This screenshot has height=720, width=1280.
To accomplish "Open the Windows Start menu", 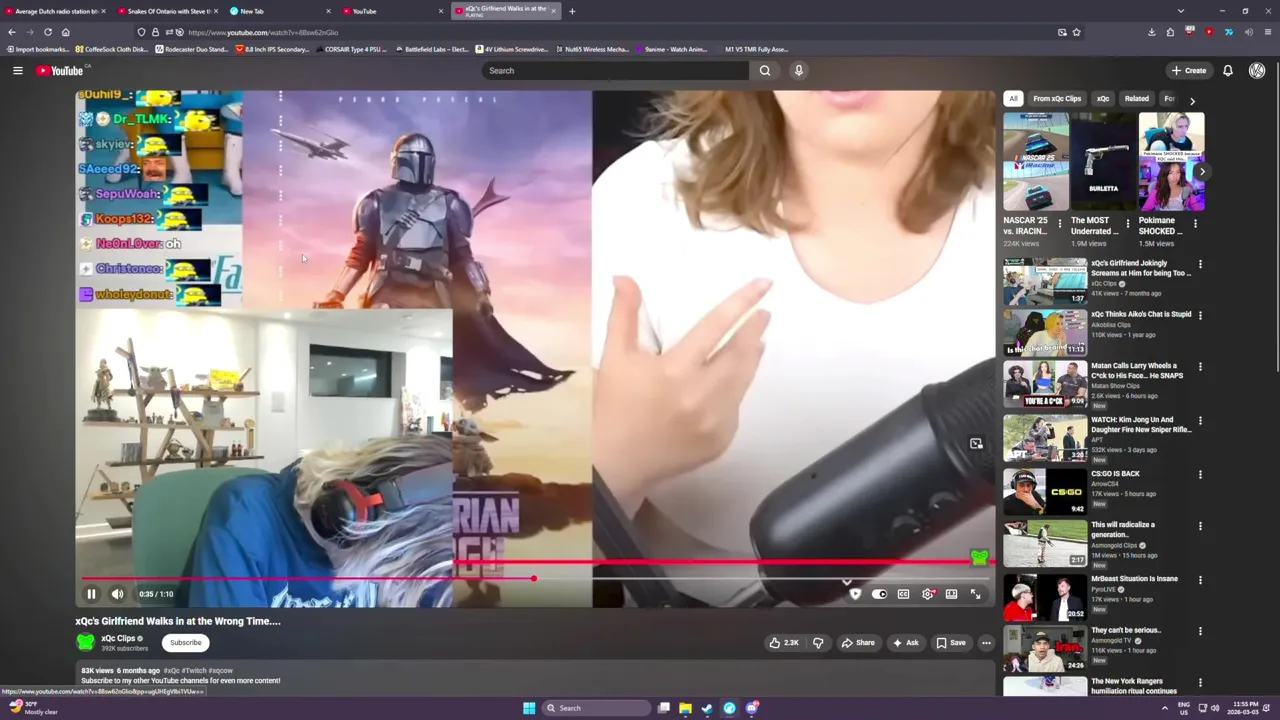I will pos(529,708).
